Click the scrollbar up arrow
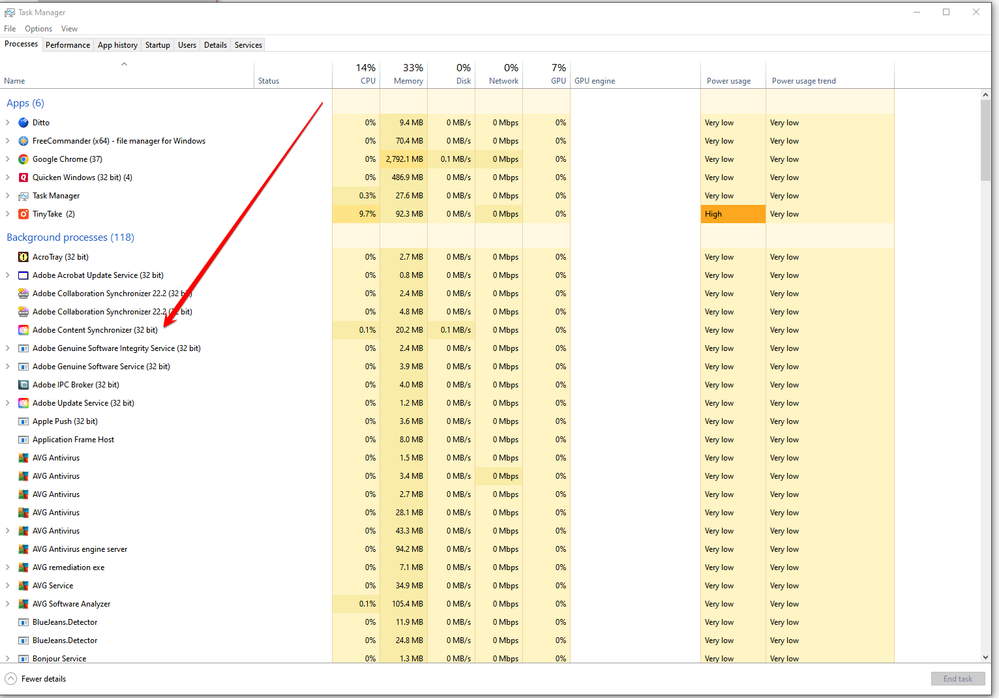The width and height of the screenshot is (999, 698). [x=986, y=95]
